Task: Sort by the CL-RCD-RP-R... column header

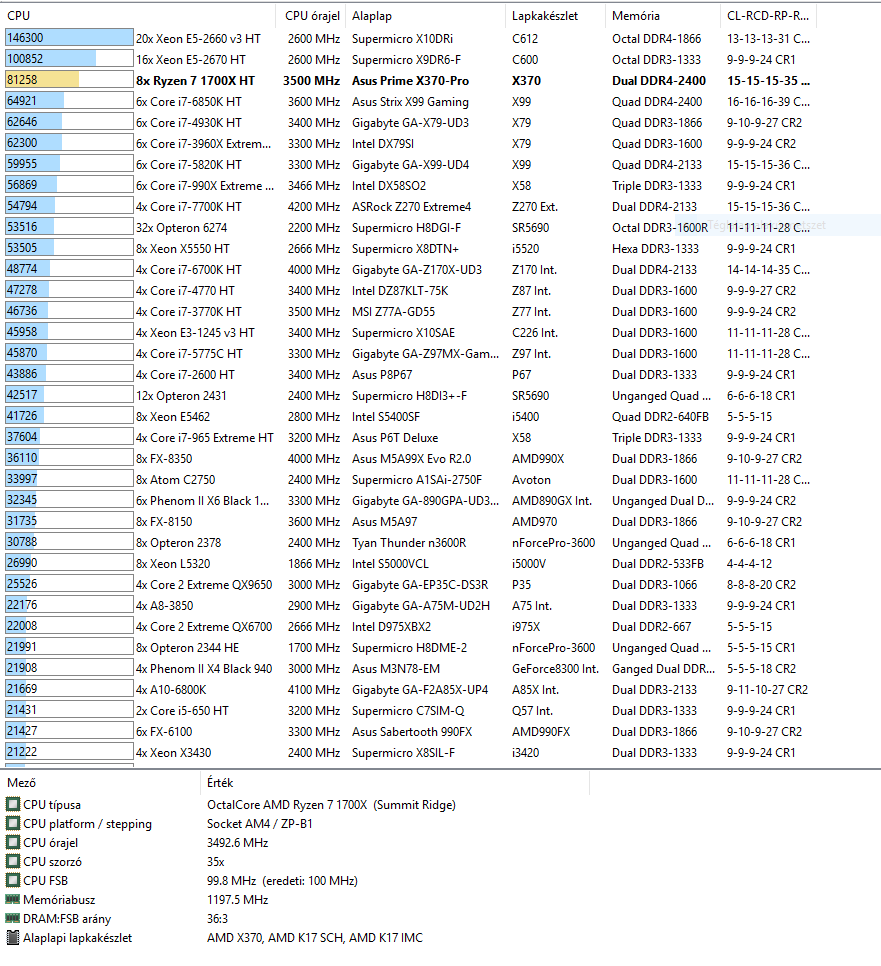Action: pos(768,16)
